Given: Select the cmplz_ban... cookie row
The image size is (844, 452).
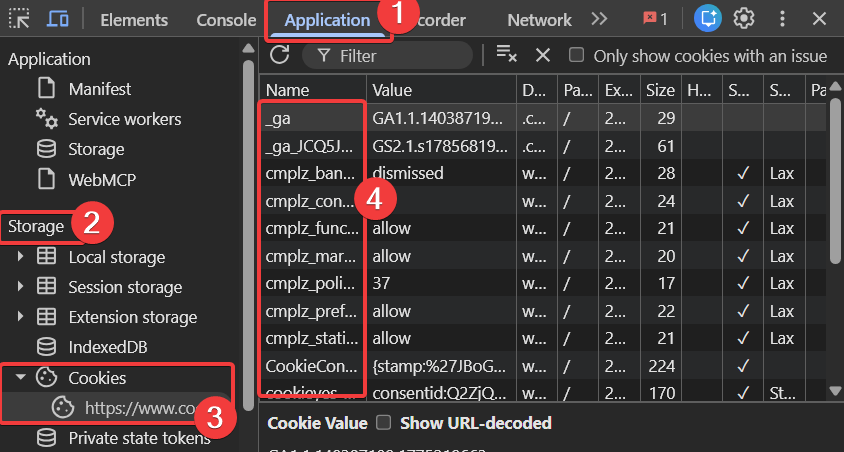Looking at the screenshot, I should pyautogui.click(x=544, y=173).
